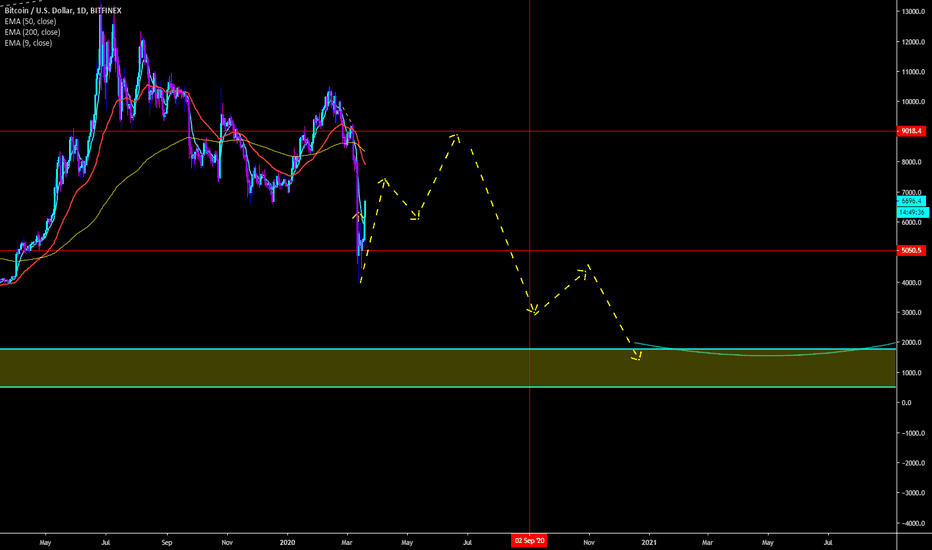Screen dimensions: 932x550
Task: Select the upper red horizontal line at 9018.4
Action: click(448, 131)
